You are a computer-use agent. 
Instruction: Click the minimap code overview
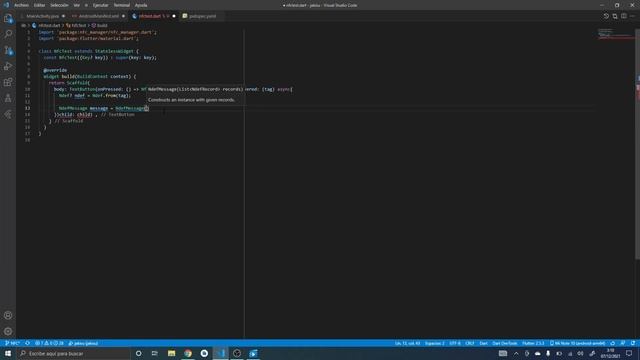(x=615, y=33)
